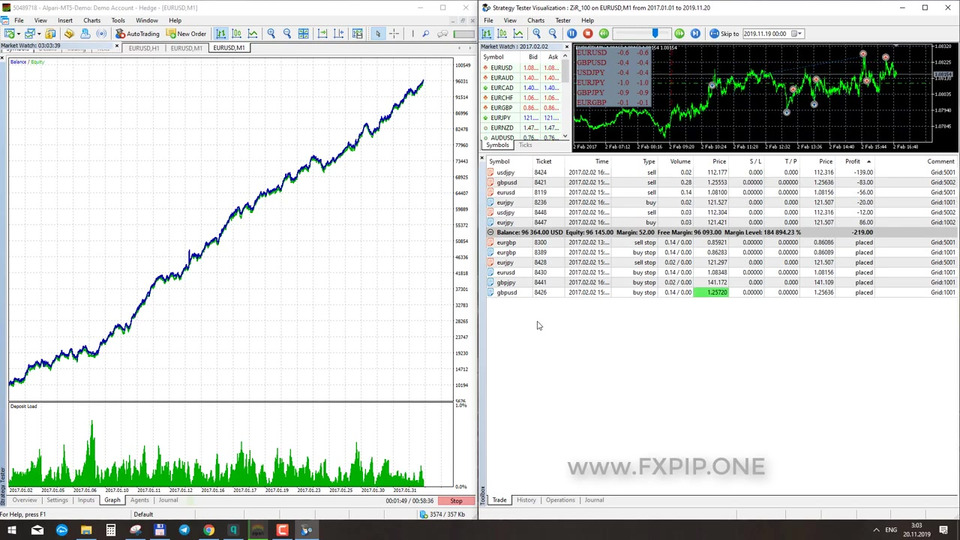Screen dimensions: 960x540
Task: Switch to Ticks tab in Market Watch
Action: coord(525,145)
